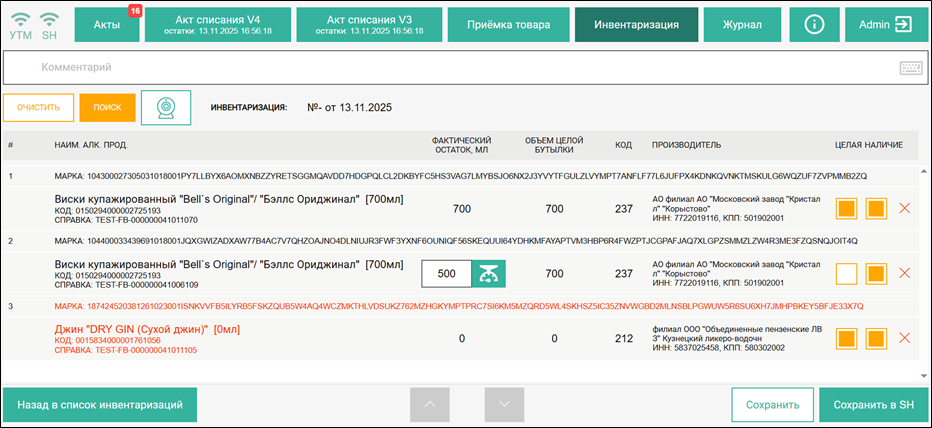Click the scroll up arrow button
The height and width of the screenshot is (428, 932).
tap(430, 405)
